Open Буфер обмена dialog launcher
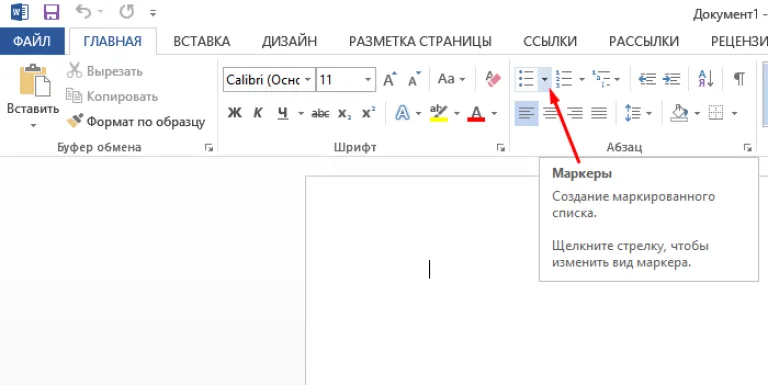Image resolution: width=768 pixels, height=385 pixels. pyautogui.click(x=209, y=147)
